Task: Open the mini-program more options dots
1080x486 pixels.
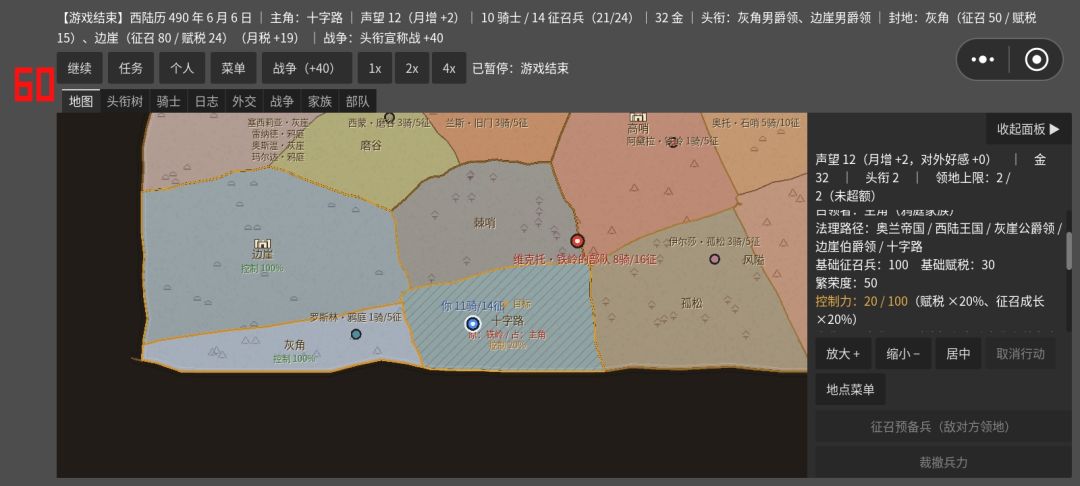Action: [x=982, y=60]
